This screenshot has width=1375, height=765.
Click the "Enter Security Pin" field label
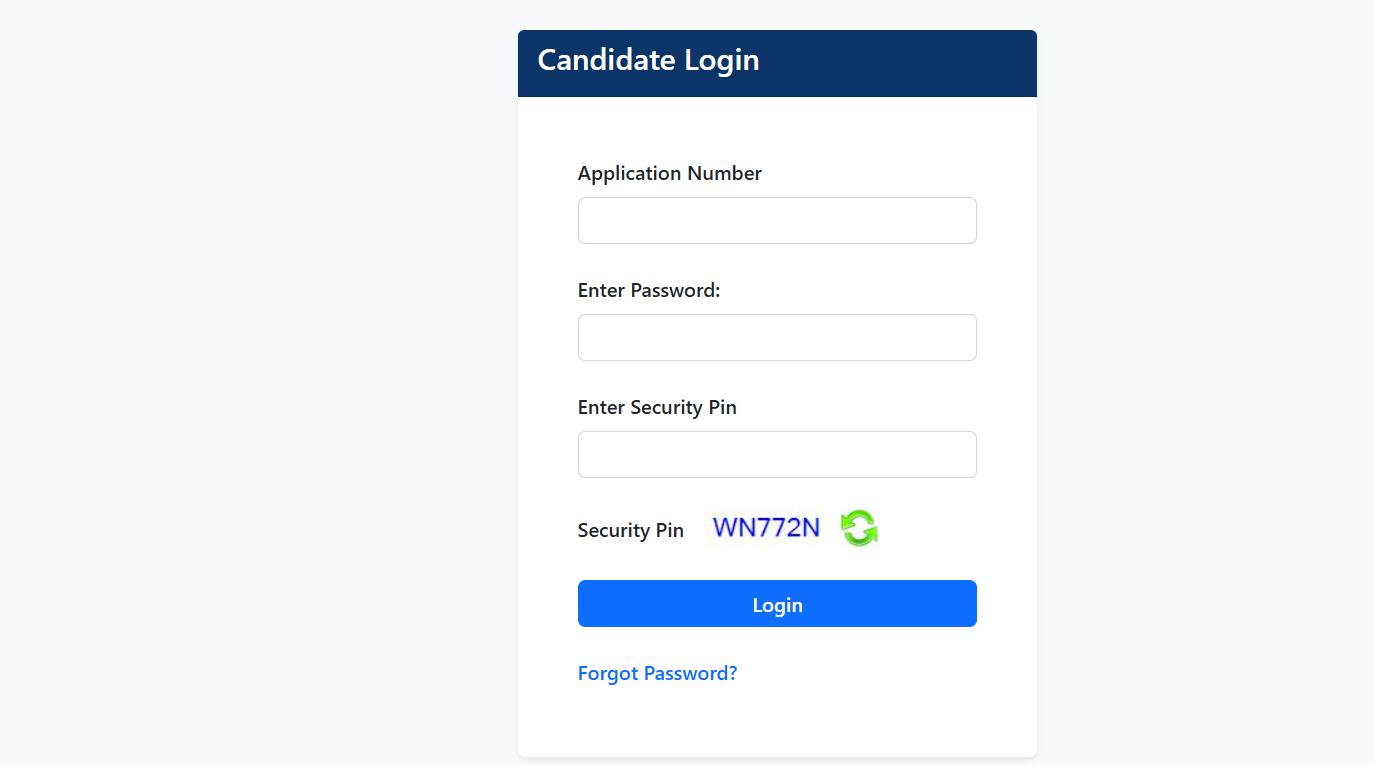(x=657, y=407)
